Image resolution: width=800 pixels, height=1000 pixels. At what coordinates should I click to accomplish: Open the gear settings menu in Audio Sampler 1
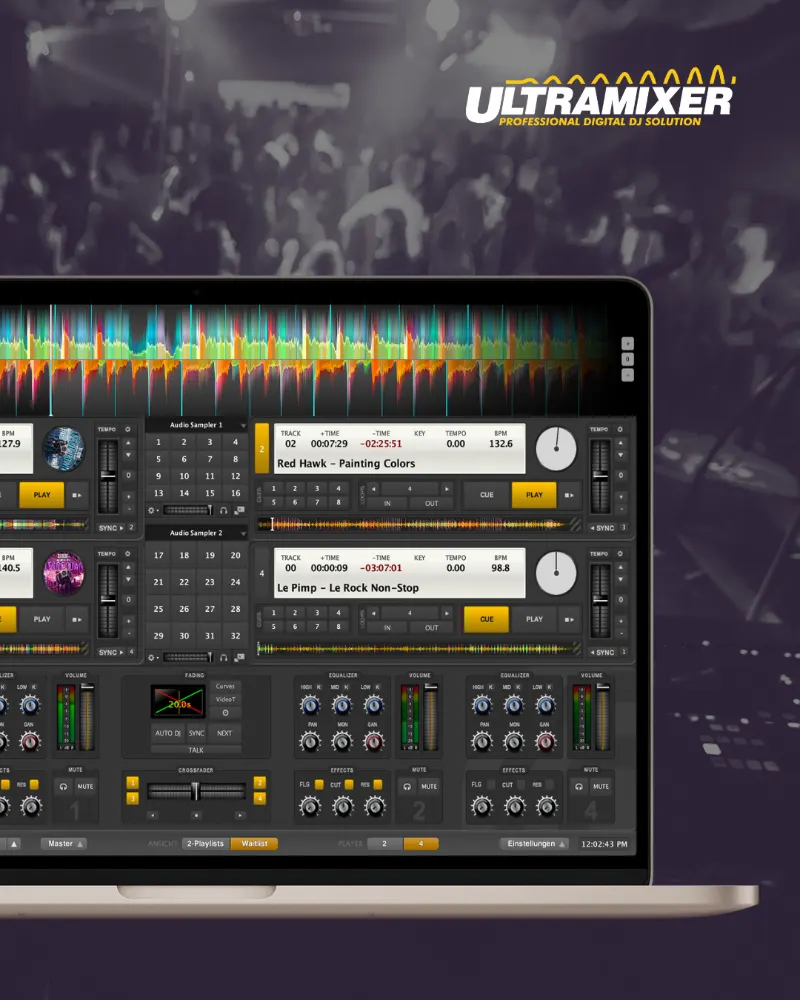[152, 510]
